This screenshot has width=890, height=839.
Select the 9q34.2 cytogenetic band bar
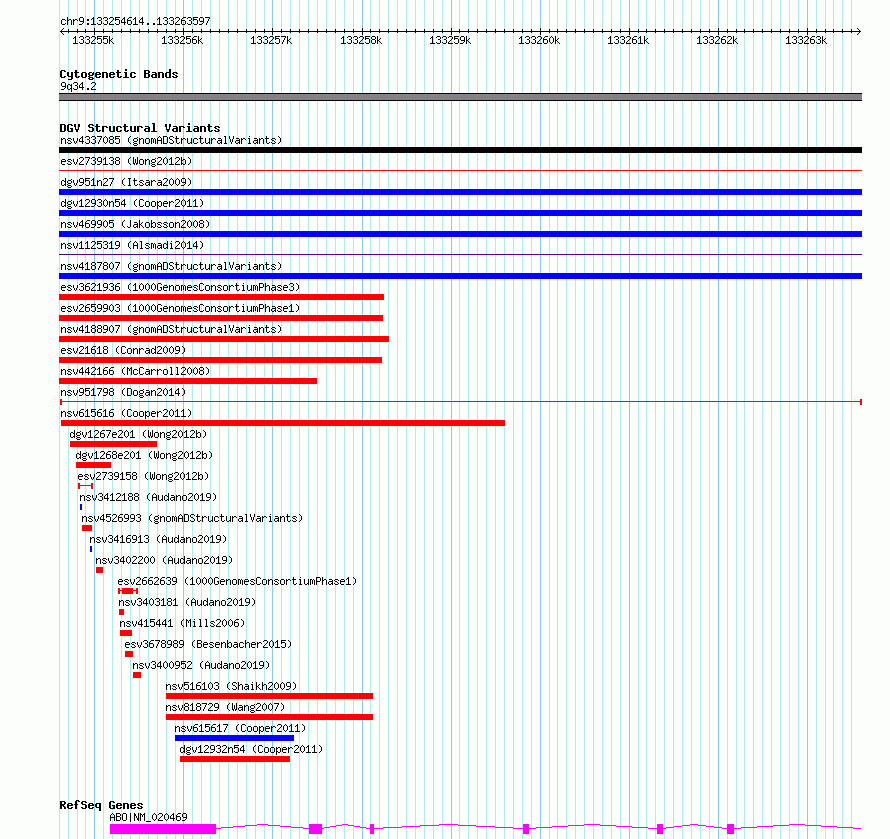pos(460,97)
